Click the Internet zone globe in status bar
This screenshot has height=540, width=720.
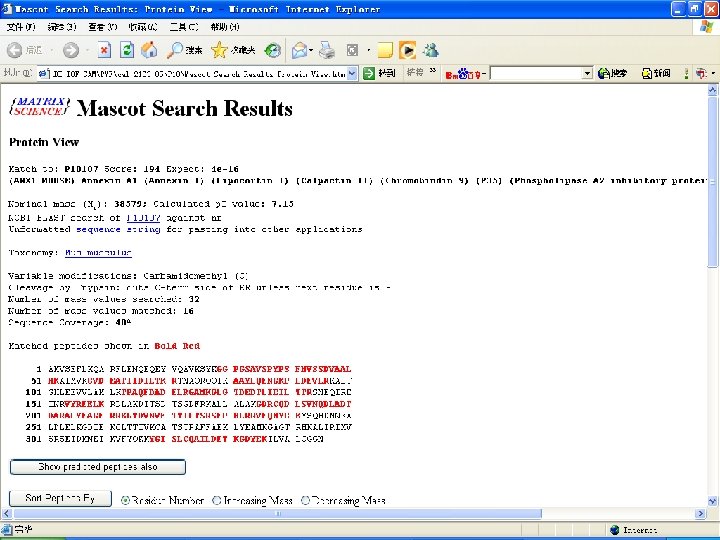coord(615,530)
